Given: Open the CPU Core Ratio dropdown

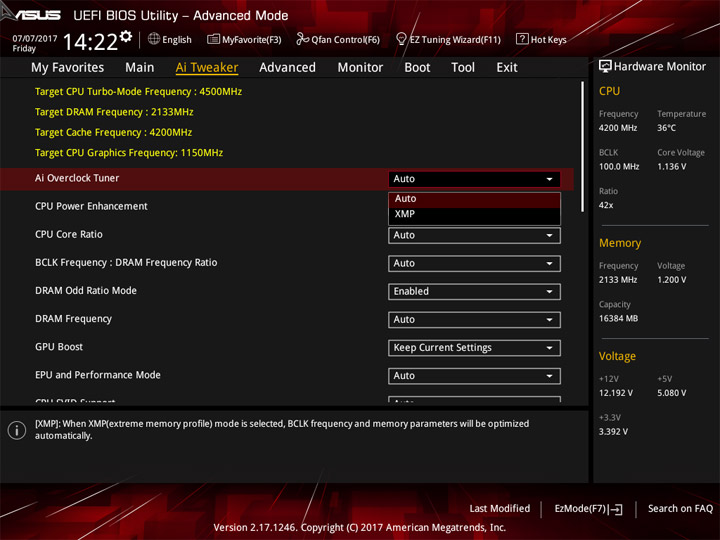Looking at the screenshot, I should click(x=474, y=235).
